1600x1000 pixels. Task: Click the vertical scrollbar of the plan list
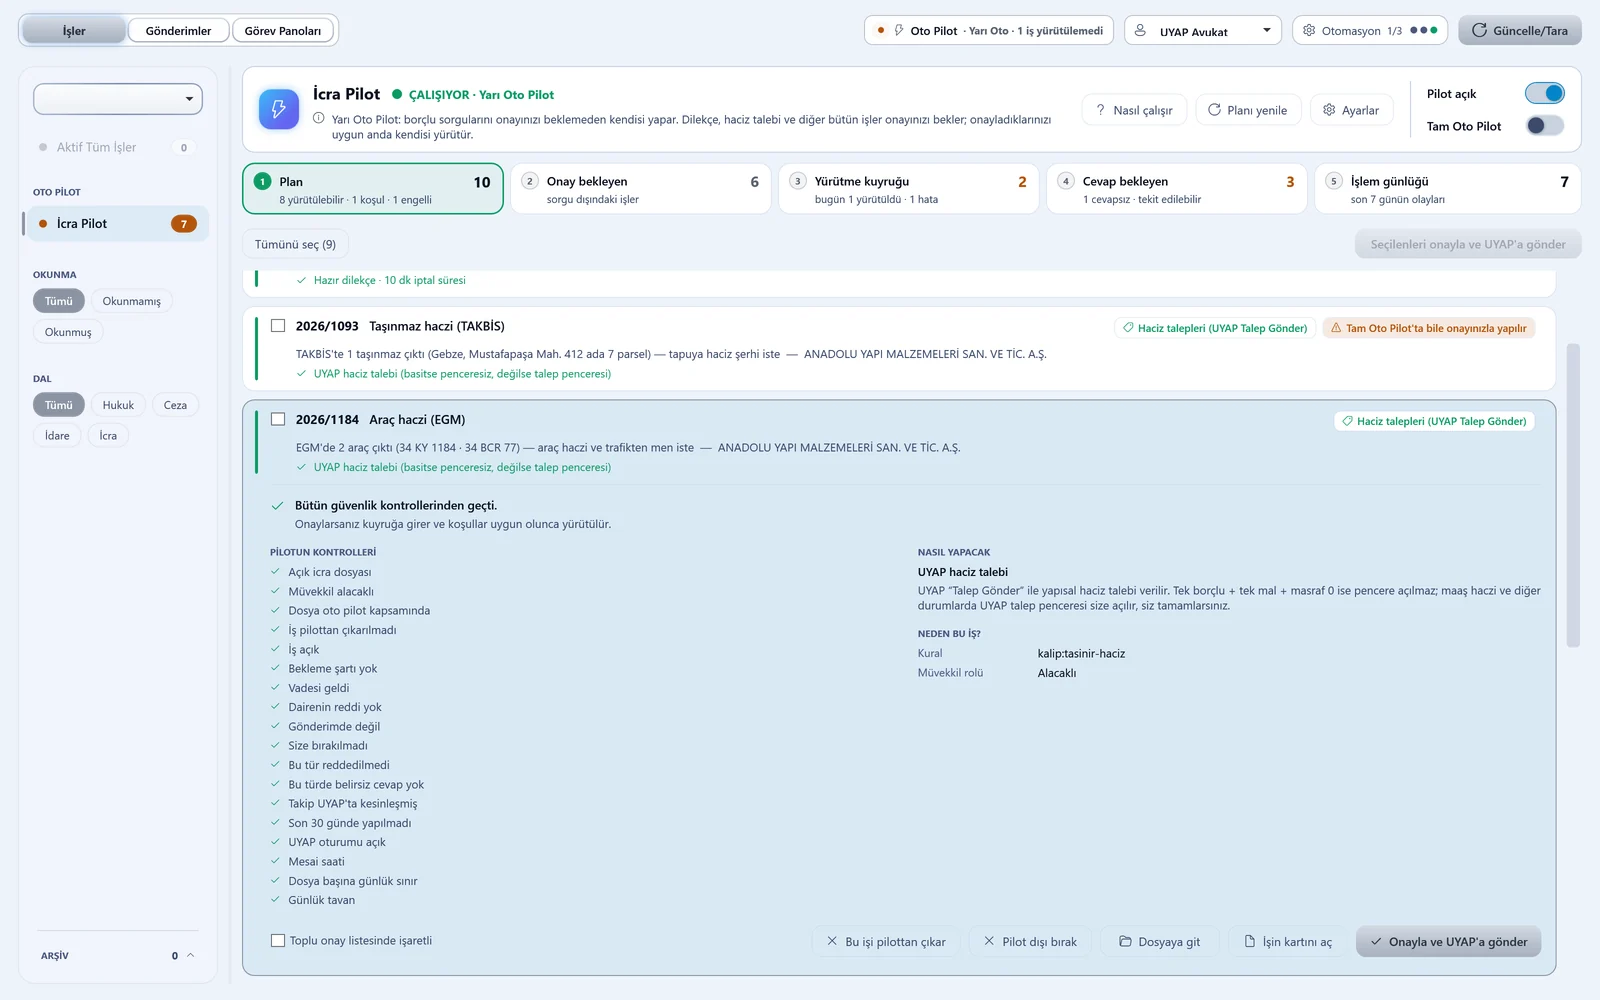click(1573, 495)
